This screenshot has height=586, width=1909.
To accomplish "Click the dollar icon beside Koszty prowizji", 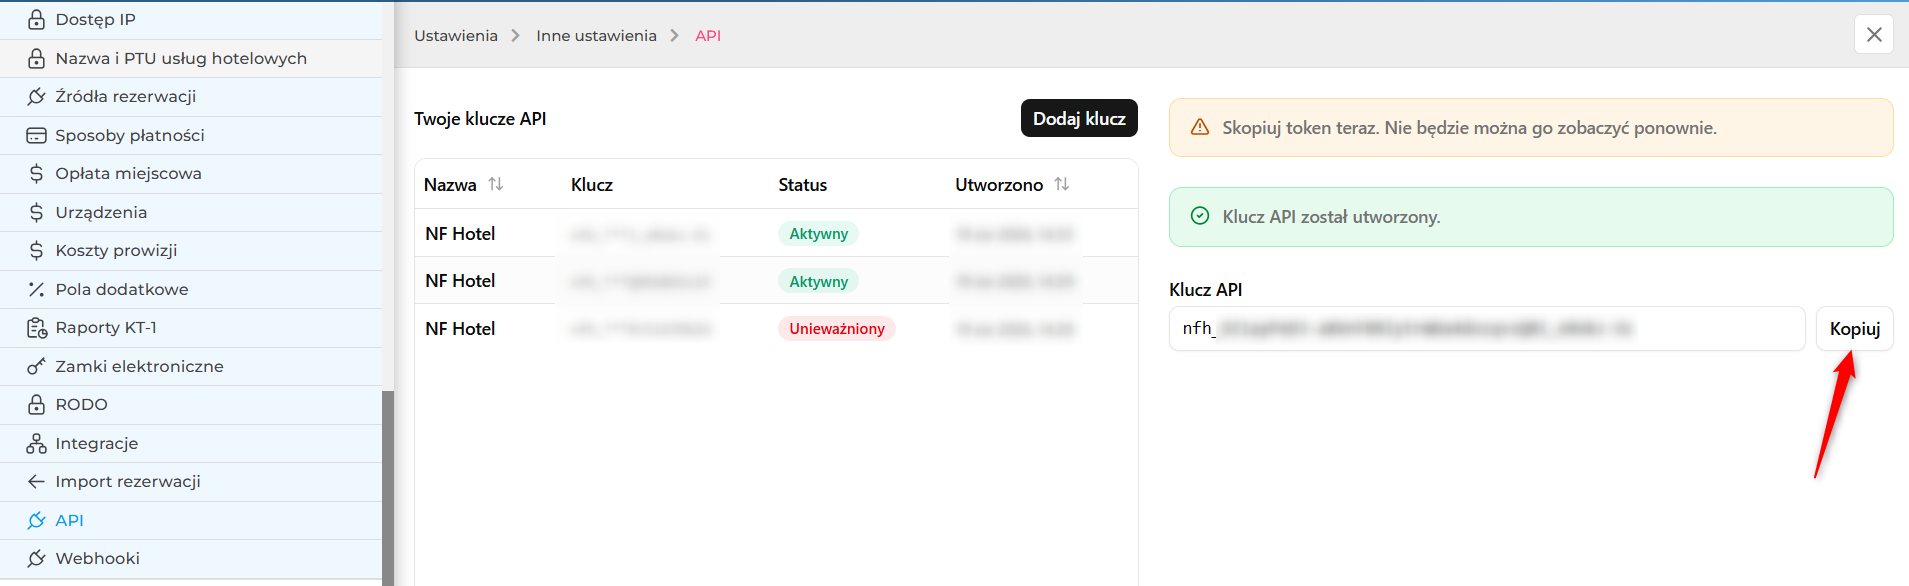I will pos(36,250).
